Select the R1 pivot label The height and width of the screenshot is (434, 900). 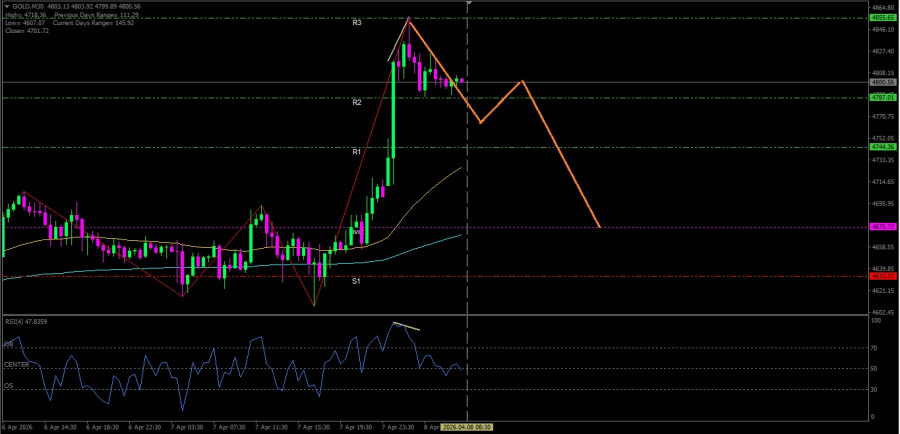pos(357,152)
